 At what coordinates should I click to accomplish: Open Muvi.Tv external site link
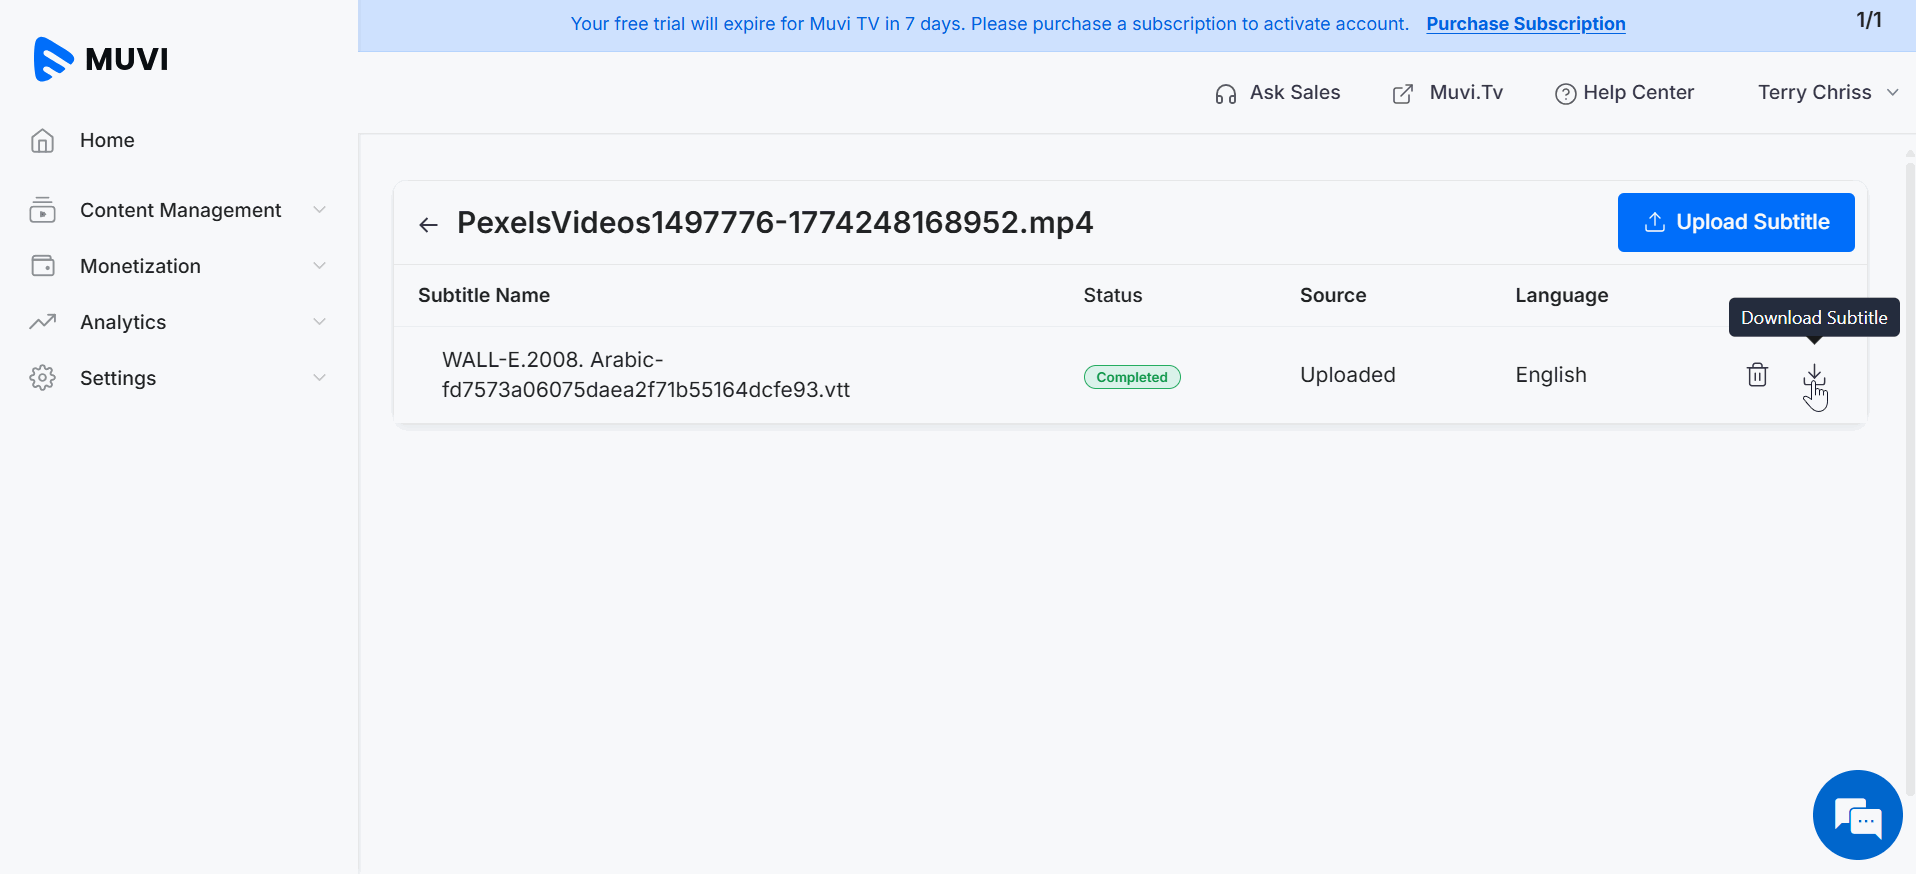1448,93
